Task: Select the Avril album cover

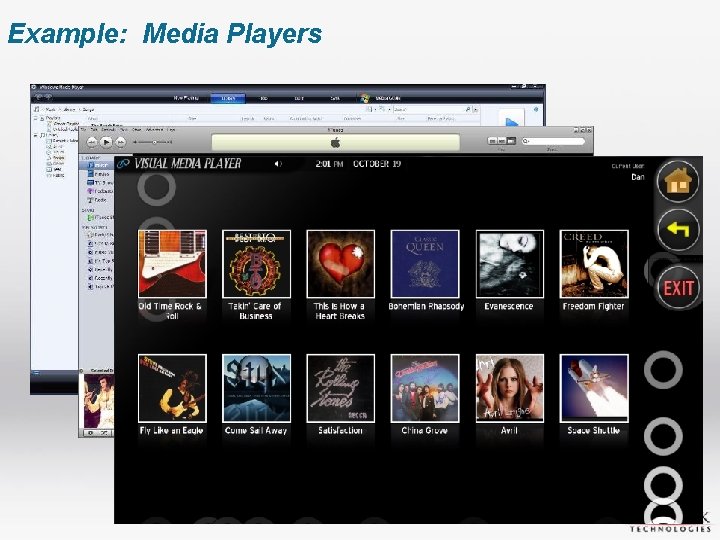Action: pyautogui.click(x=510, y=388)
